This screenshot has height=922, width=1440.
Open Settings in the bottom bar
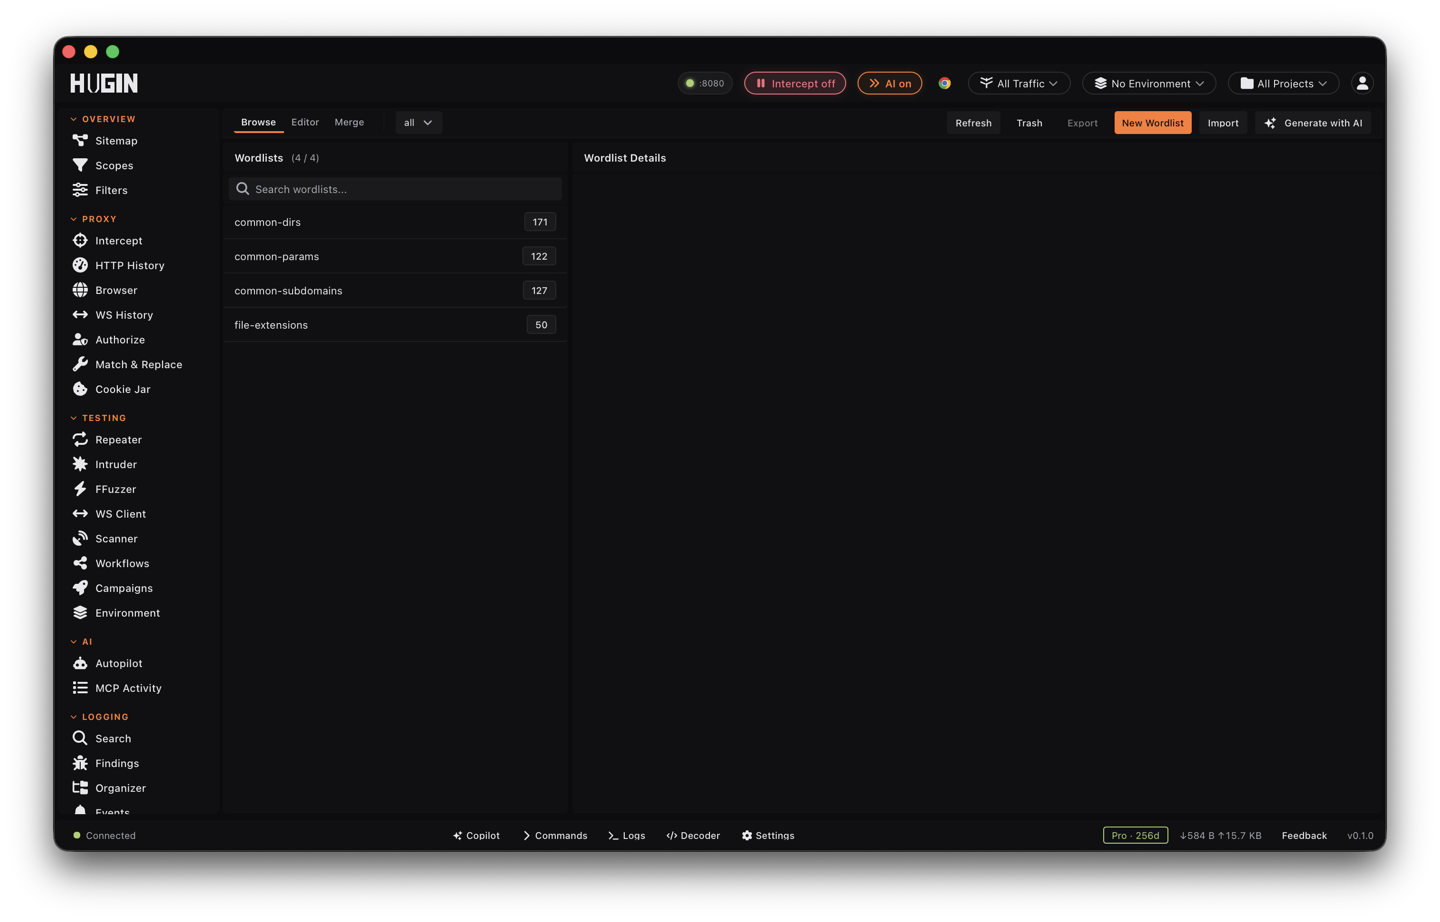[x=768, y=835]
